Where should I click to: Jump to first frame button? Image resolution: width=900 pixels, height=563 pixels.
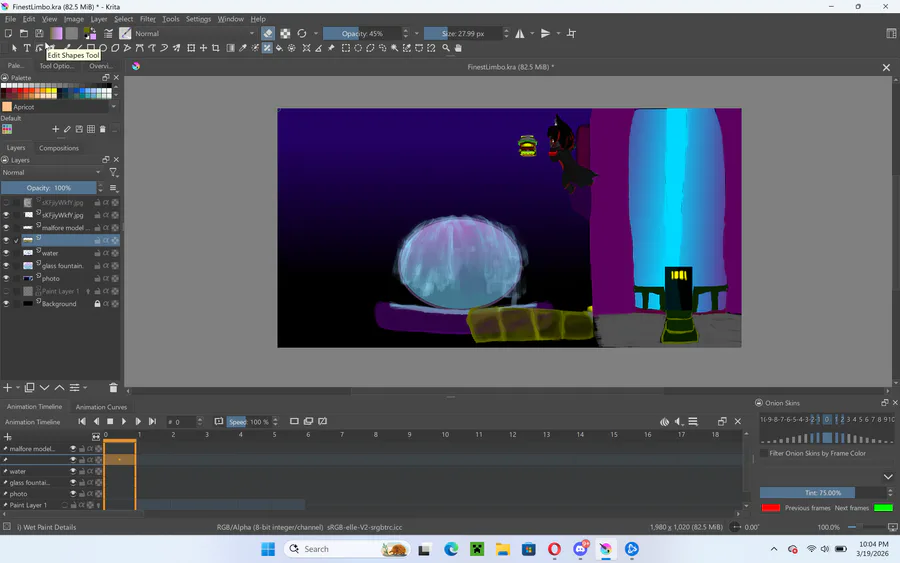click(82, 422)
